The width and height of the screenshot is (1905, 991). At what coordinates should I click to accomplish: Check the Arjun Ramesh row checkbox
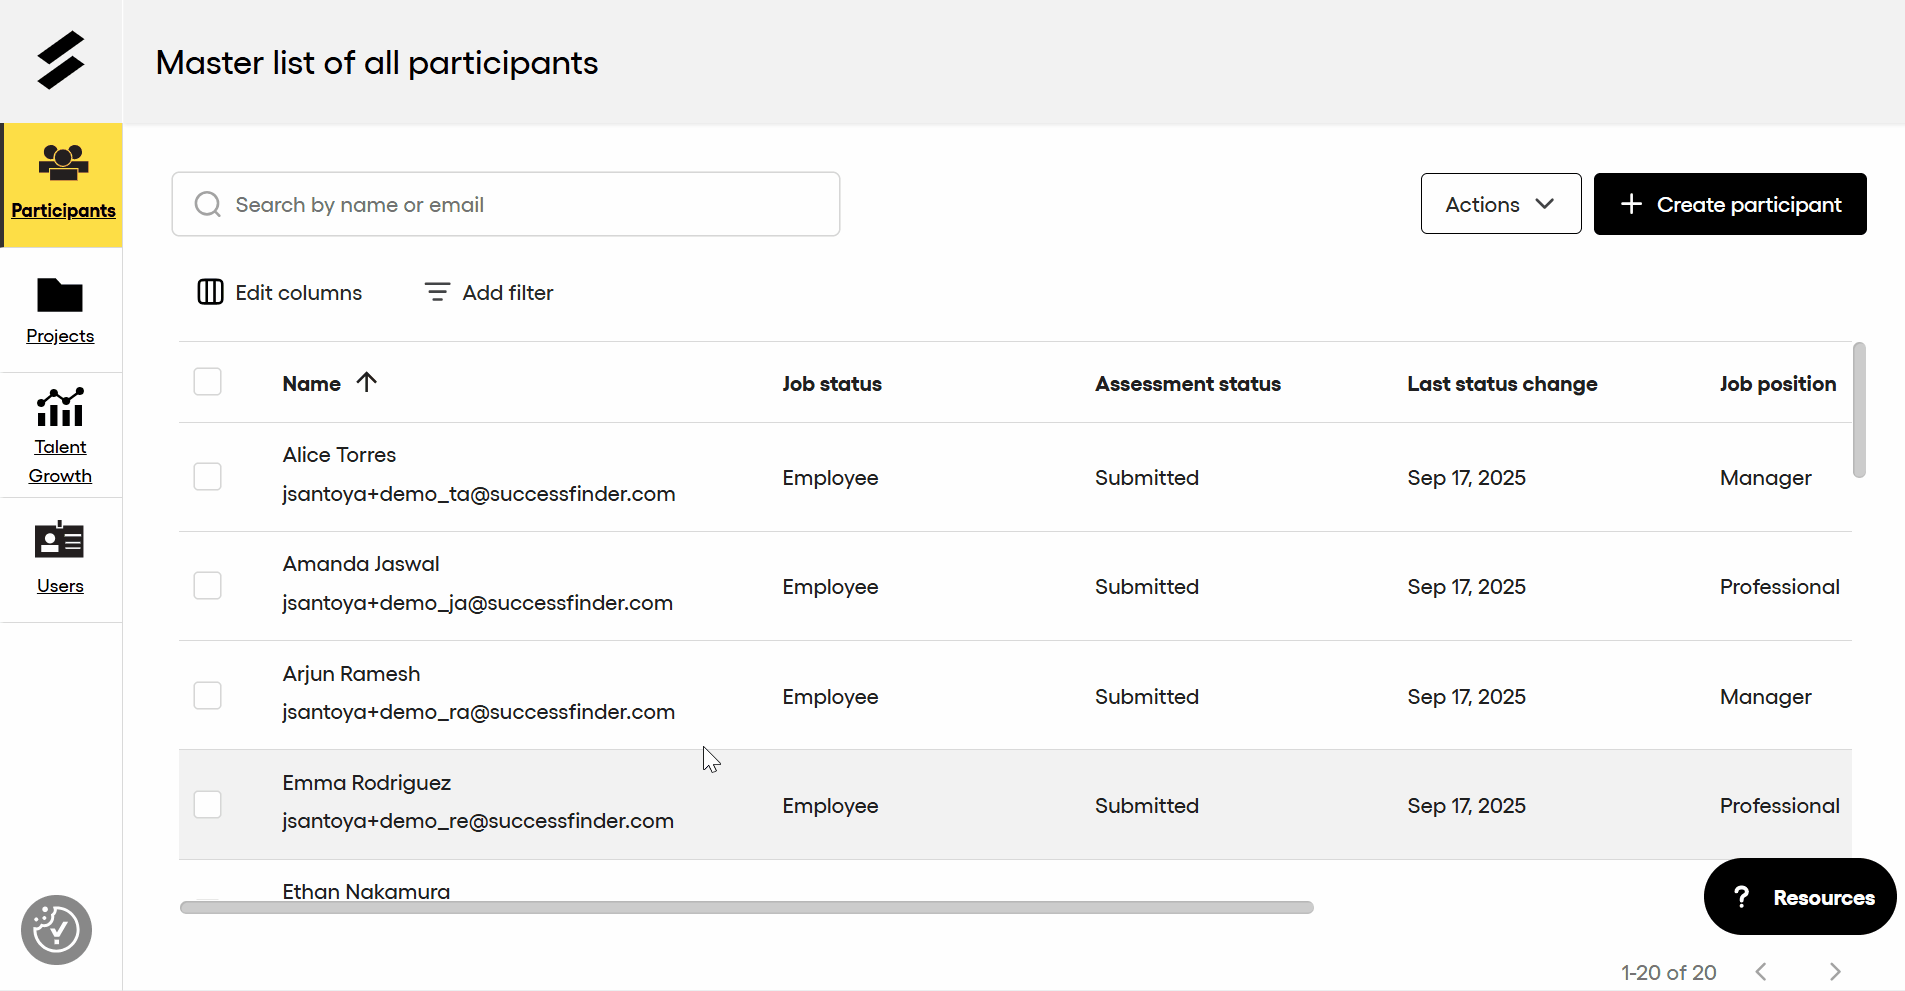point(207,695)
